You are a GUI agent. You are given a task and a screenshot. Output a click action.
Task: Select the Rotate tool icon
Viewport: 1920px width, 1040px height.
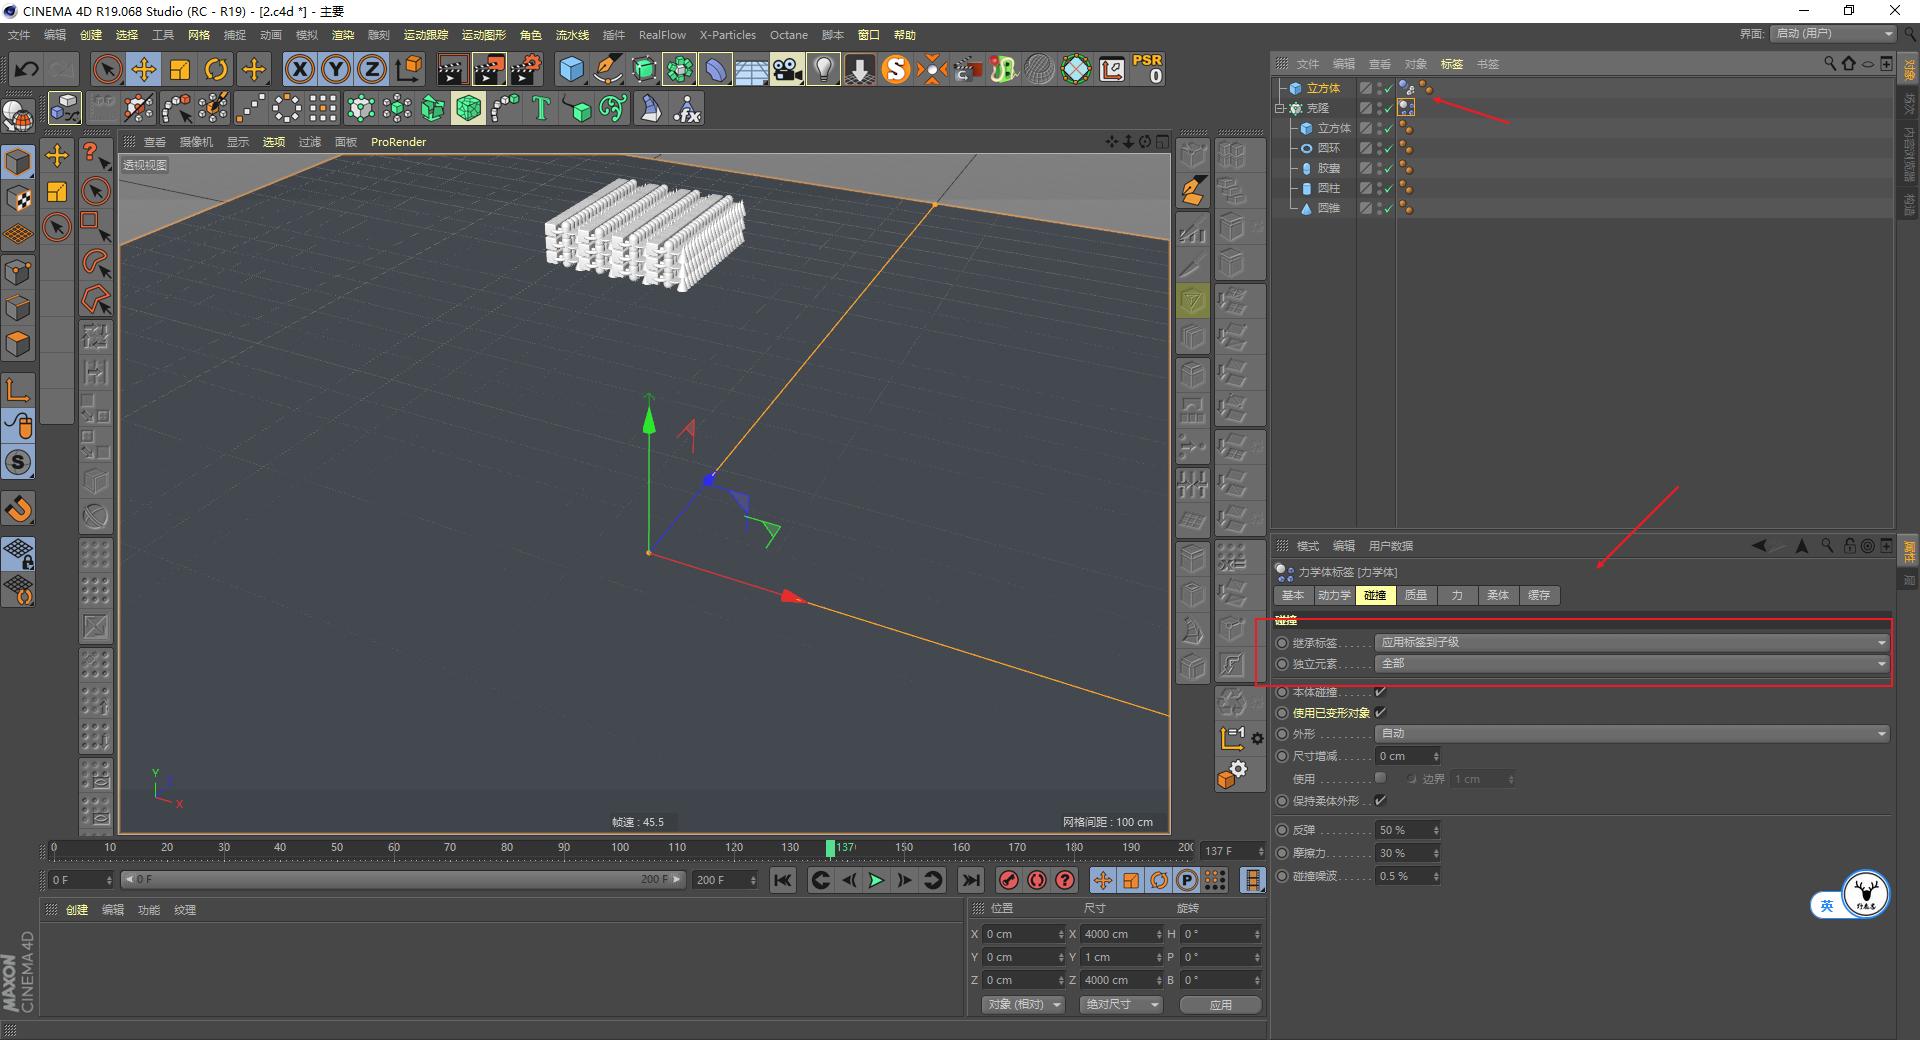coord(217,69)
